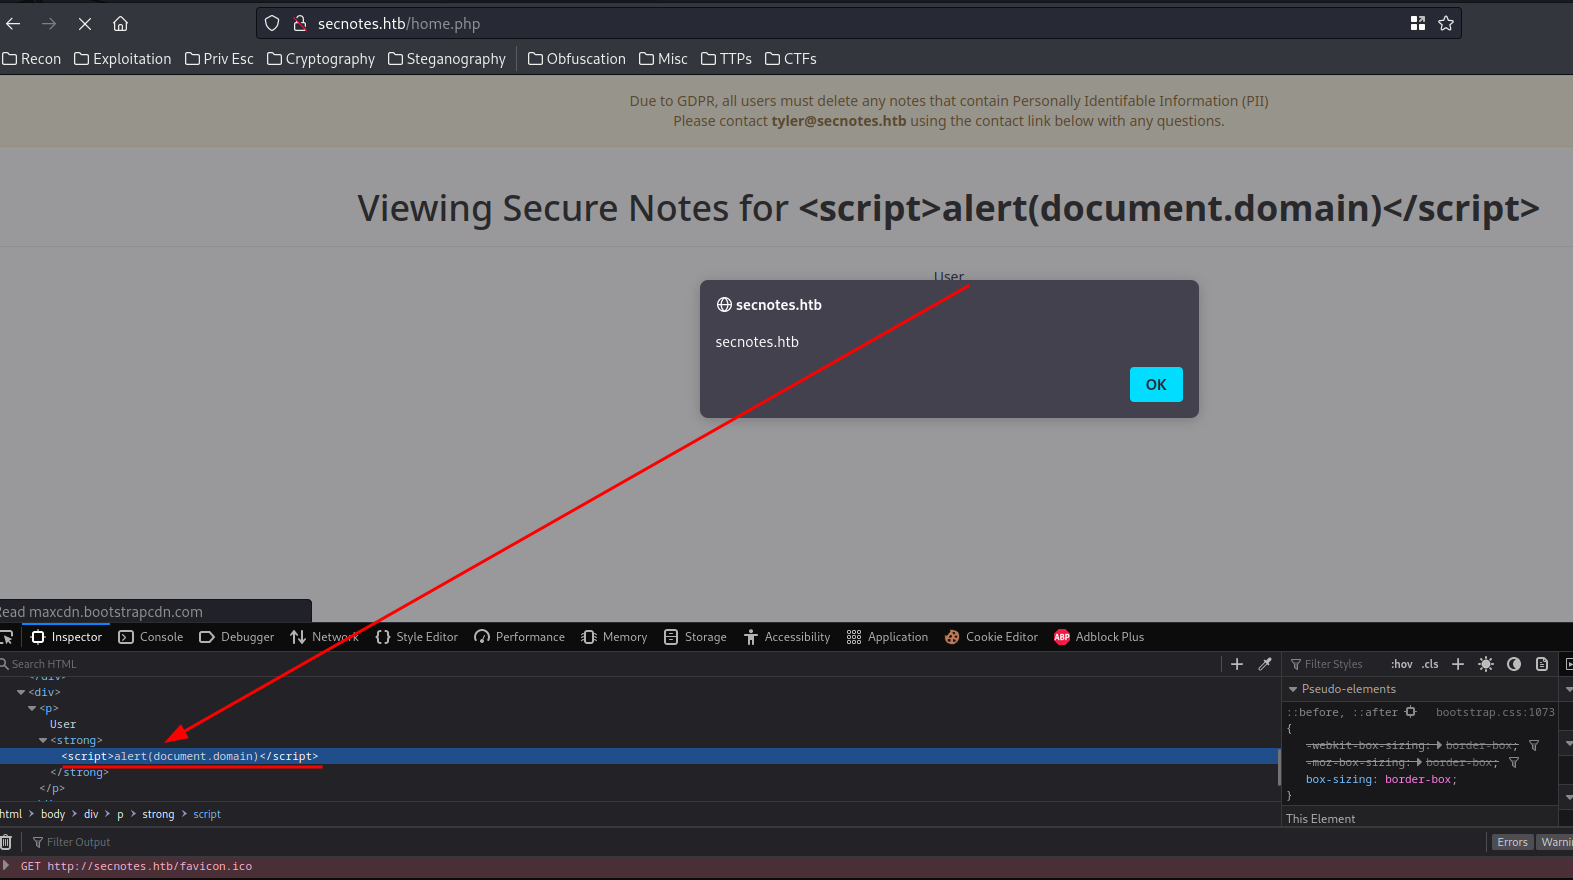Viewport: 1573px width, 880px height.
Task: Open the TTPs bookmarks folder
Action: point(726,59)
